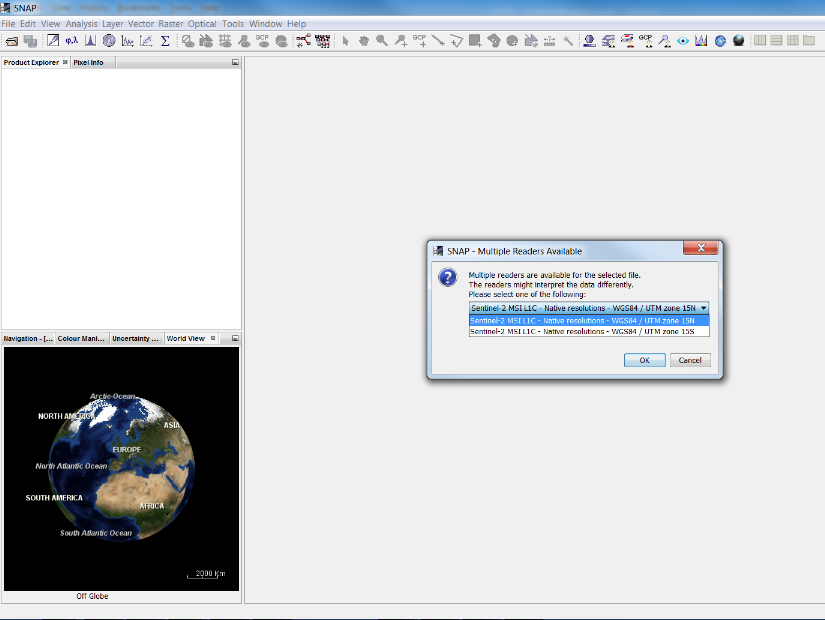Minimize the Product Explorer panel group

(x=235, y=62)
